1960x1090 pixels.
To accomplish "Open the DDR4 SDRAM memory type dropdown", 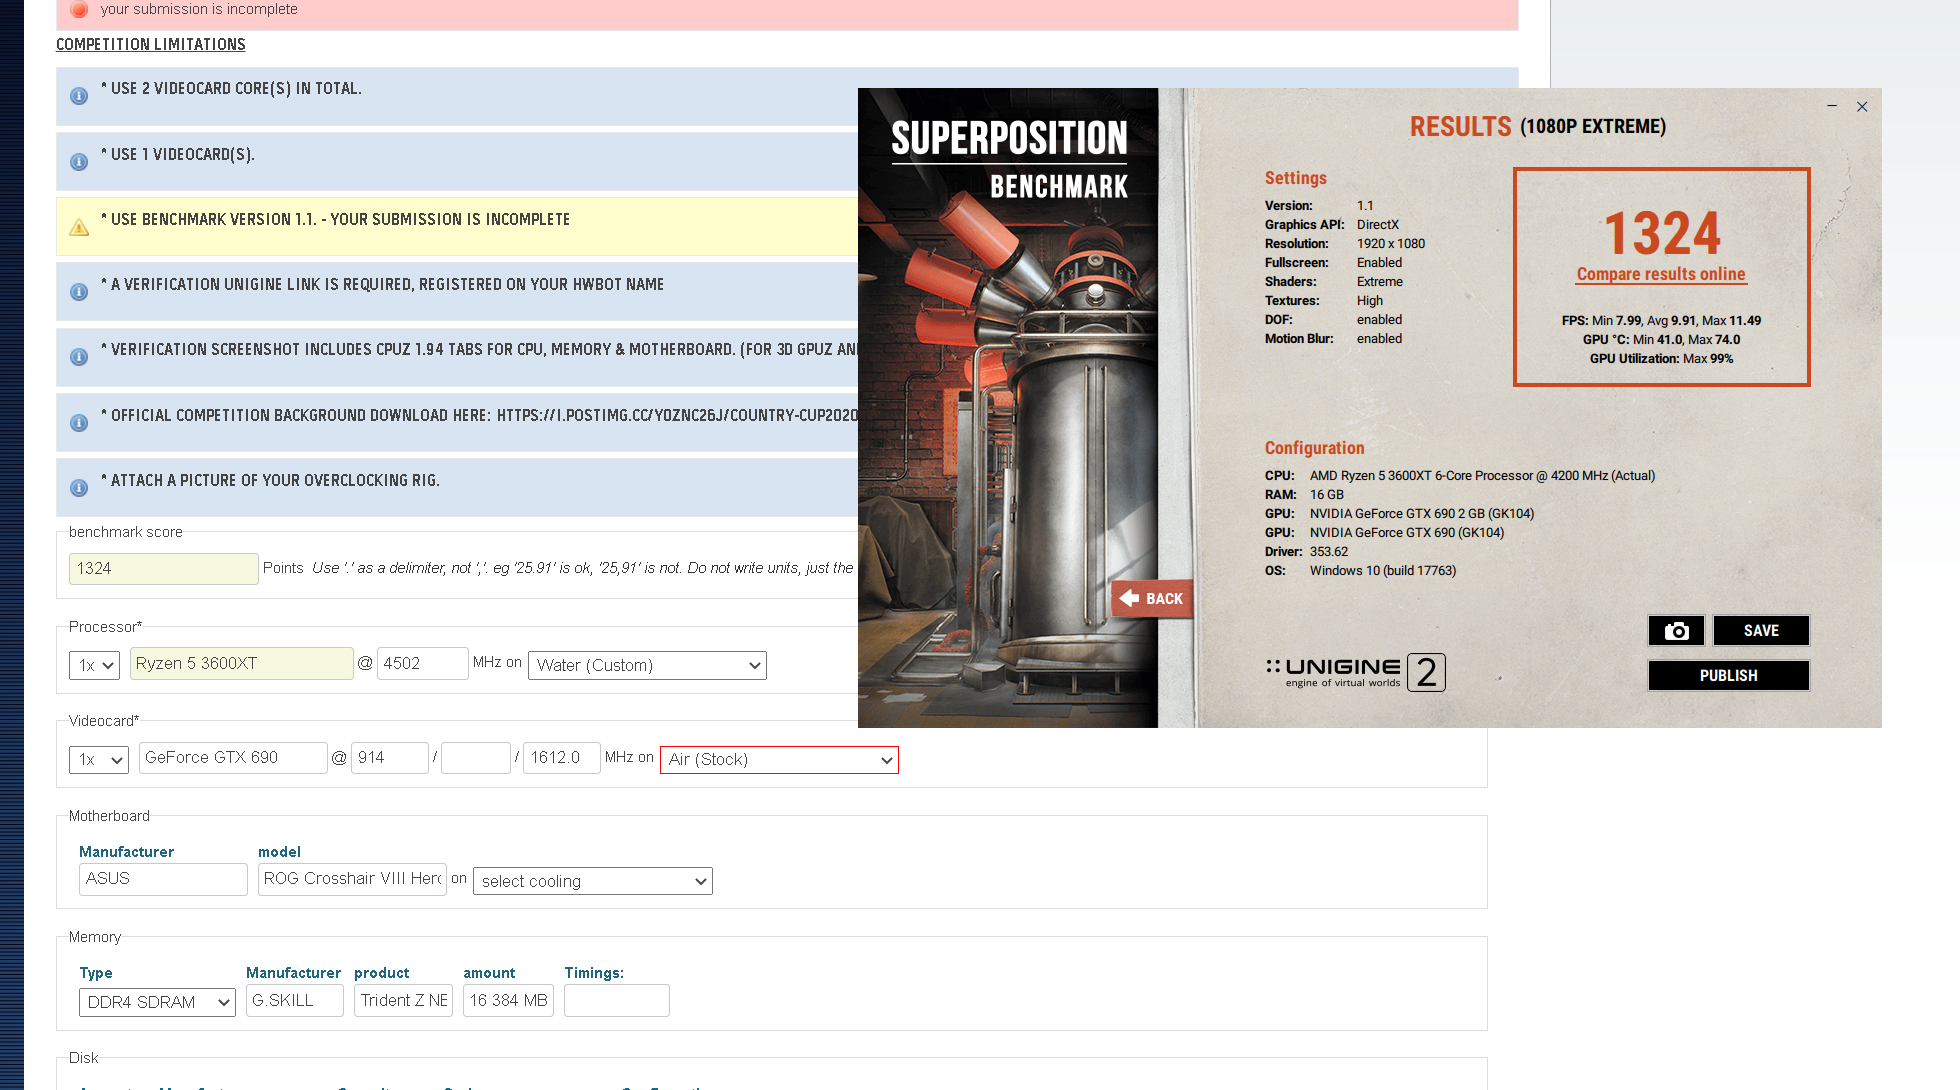I will click(x=157, y=1002).
